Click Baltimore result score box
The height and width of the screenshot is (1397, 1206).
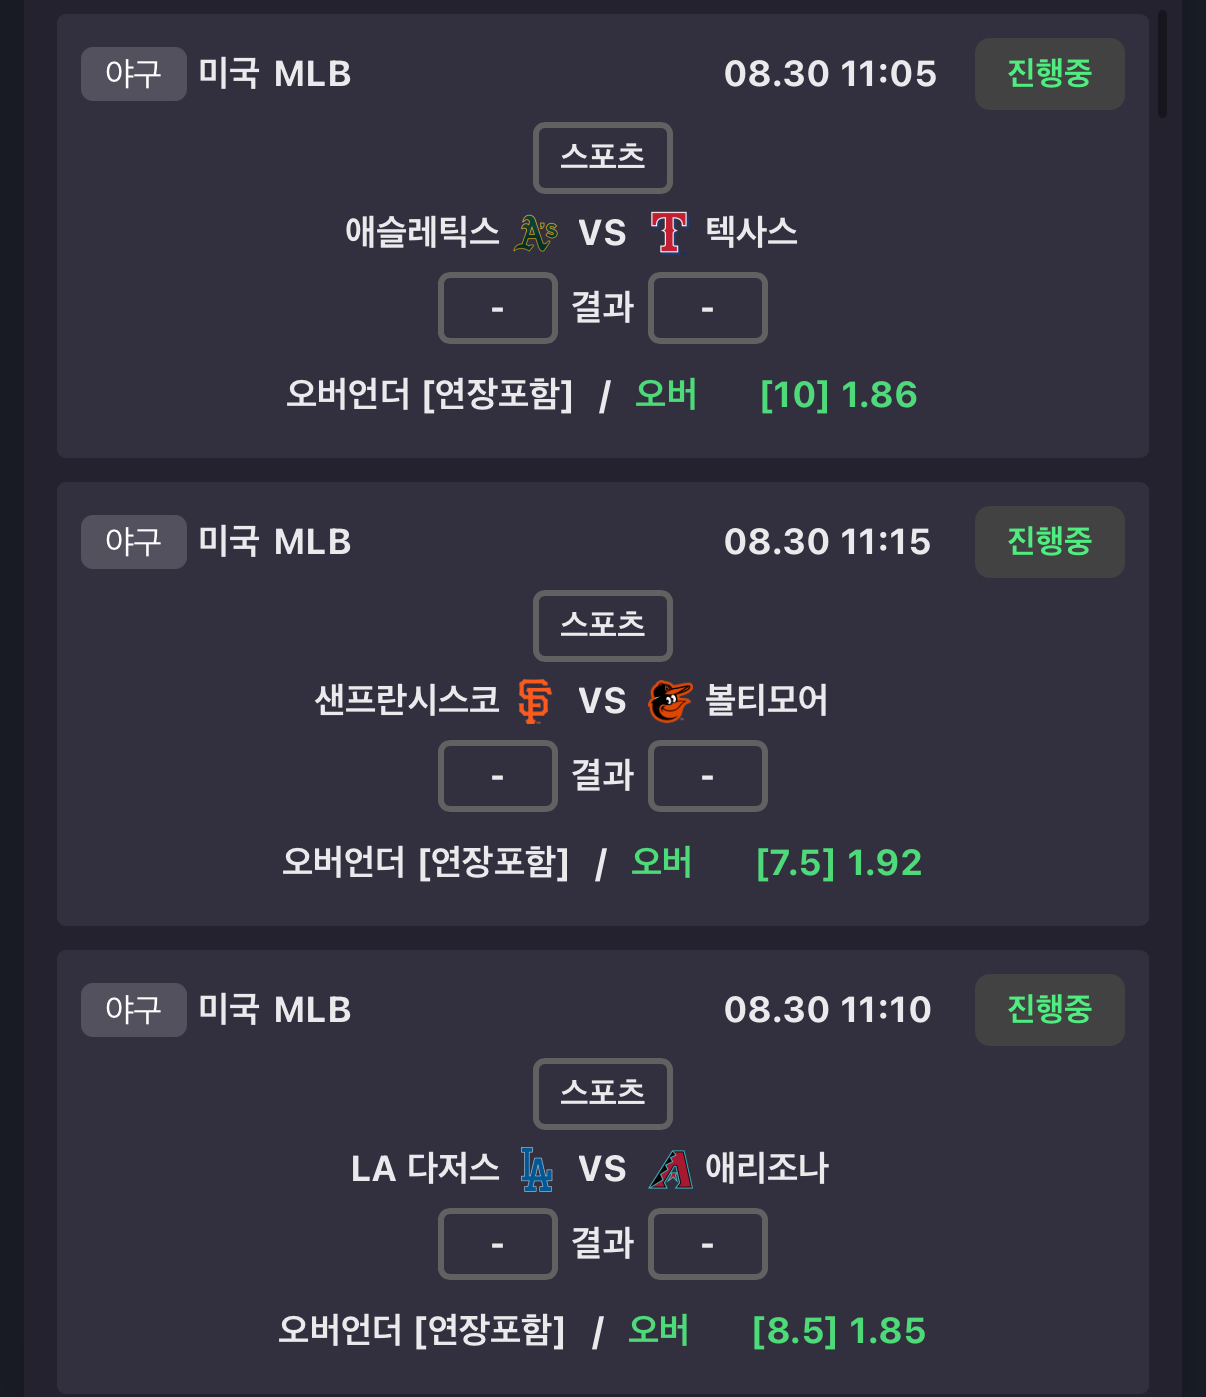(x=708, y=776)
